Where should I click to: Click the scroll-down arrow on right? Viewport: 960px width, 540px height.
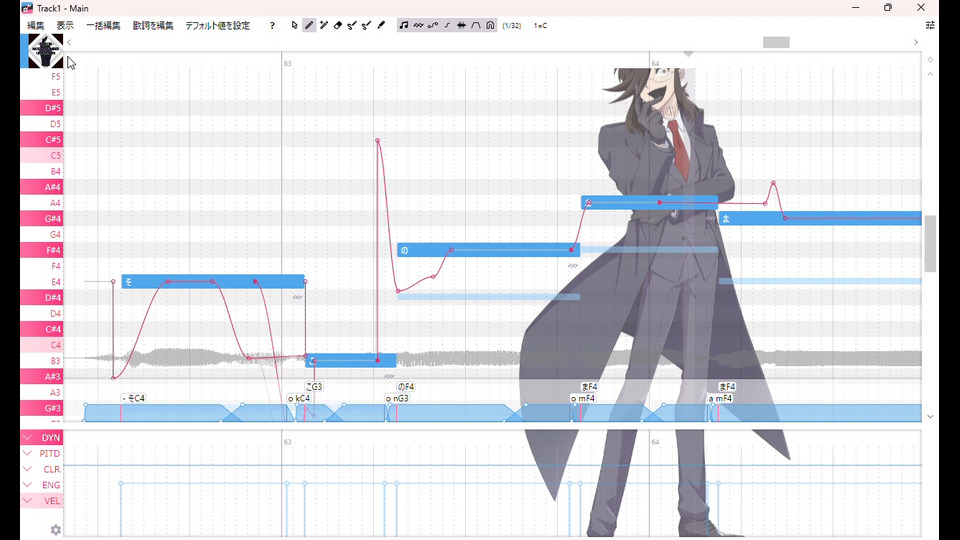click(930, 416)
